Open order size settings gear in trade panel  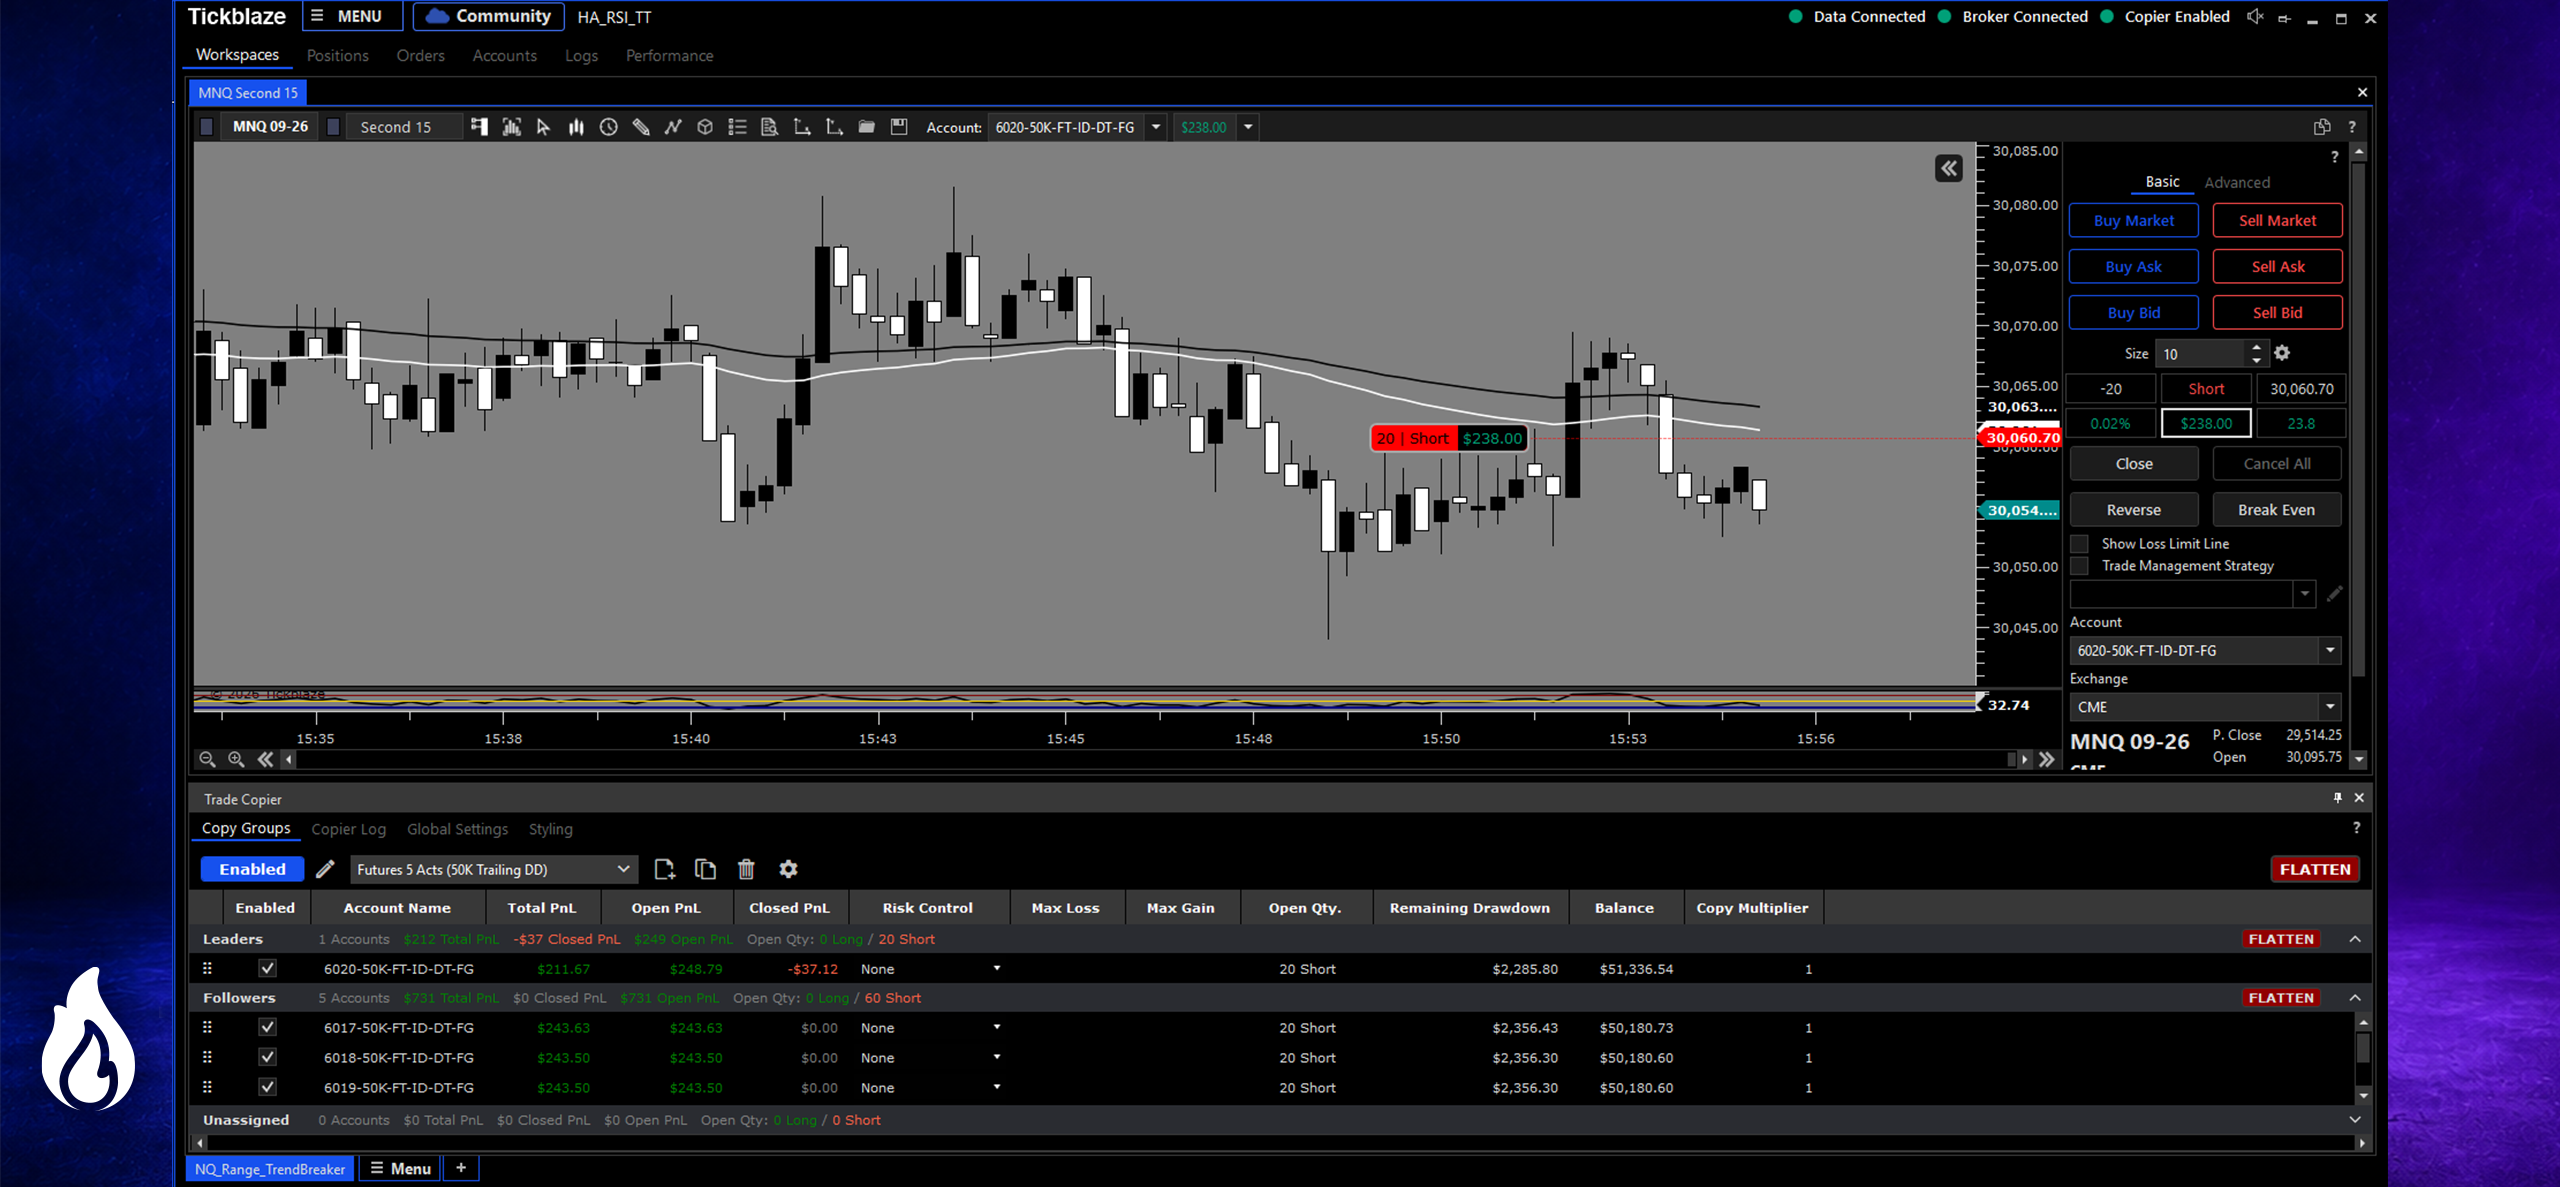2282,353
